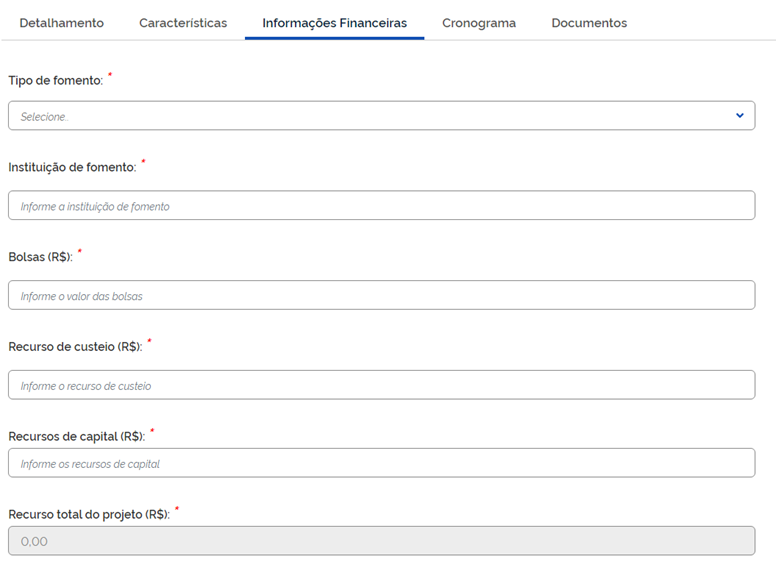Click the Bolsas (R$) label text
The image size is (776, 568).
click(40, 258)
